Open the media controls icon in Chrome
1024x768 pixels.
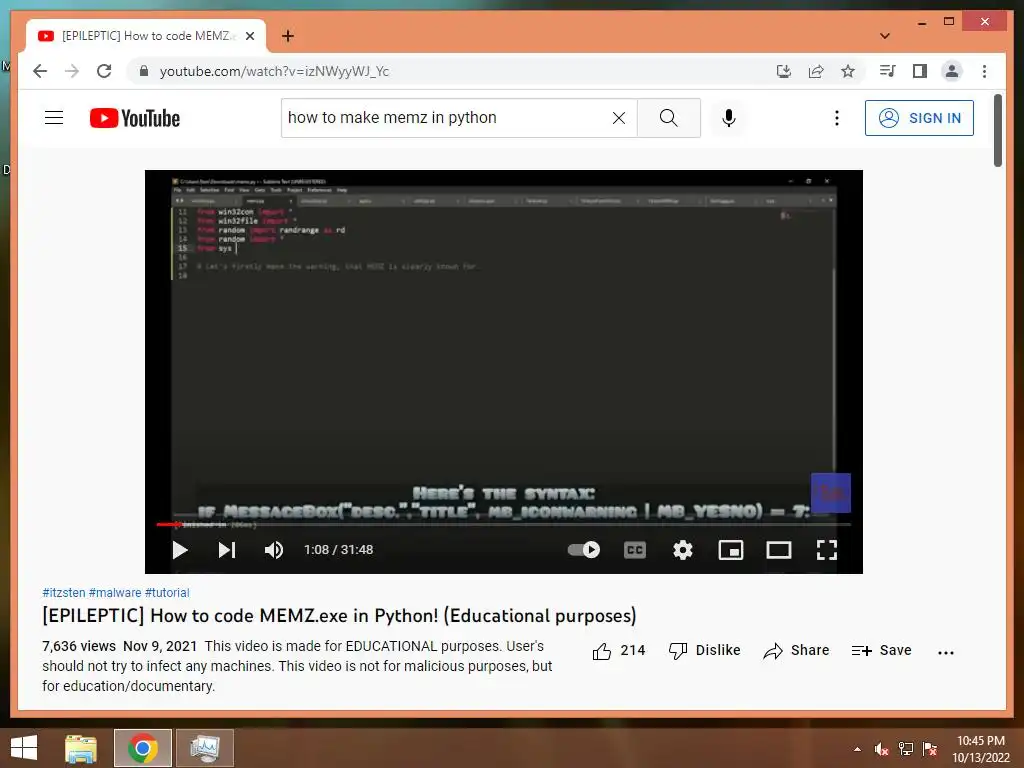888,71
